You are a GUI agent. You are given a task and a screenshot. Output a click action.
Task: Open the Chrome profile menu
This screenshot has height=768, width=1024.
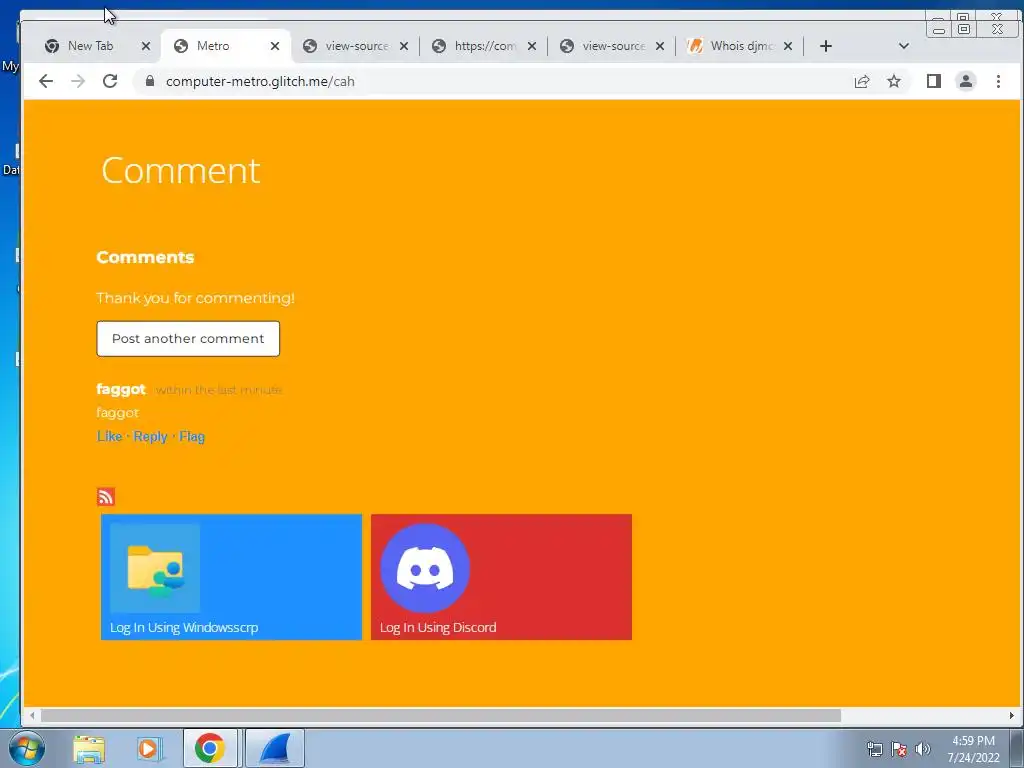pos(966,81)
